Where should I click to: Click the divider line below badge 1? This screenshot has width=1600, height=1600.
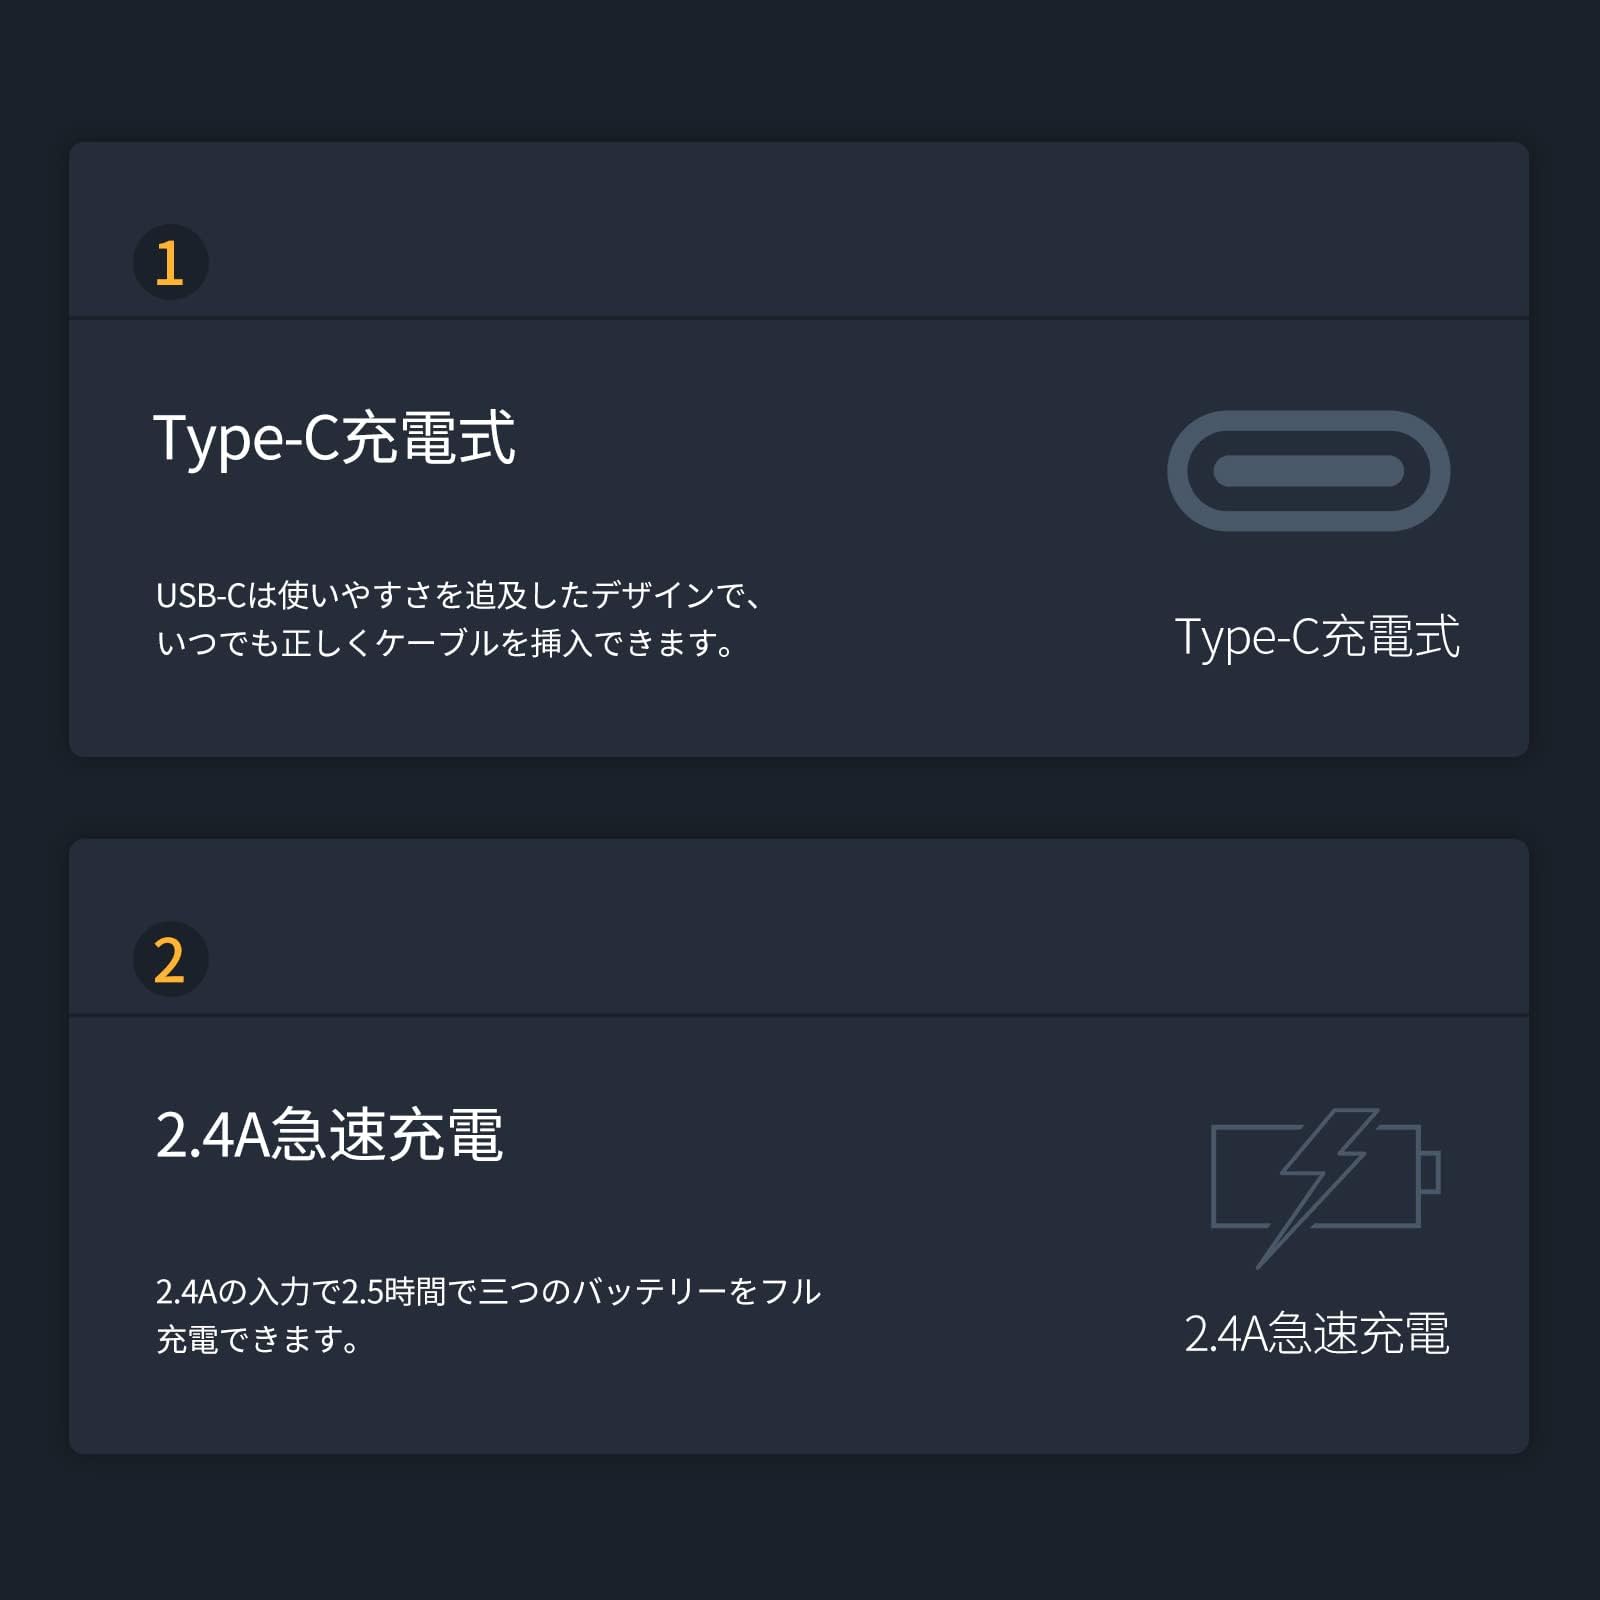click(x=798, y=318)
